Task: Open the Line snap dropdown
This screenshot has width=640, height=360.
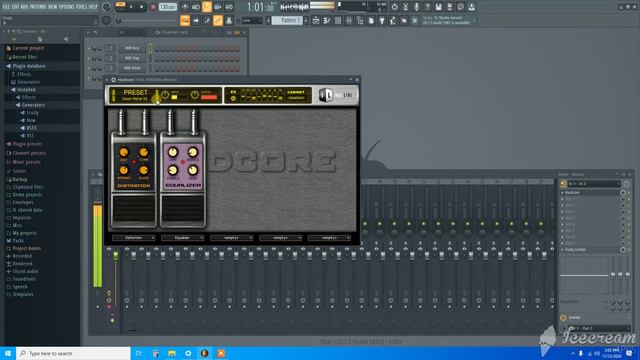Action: pyautogui.click(x=252, y=20)
